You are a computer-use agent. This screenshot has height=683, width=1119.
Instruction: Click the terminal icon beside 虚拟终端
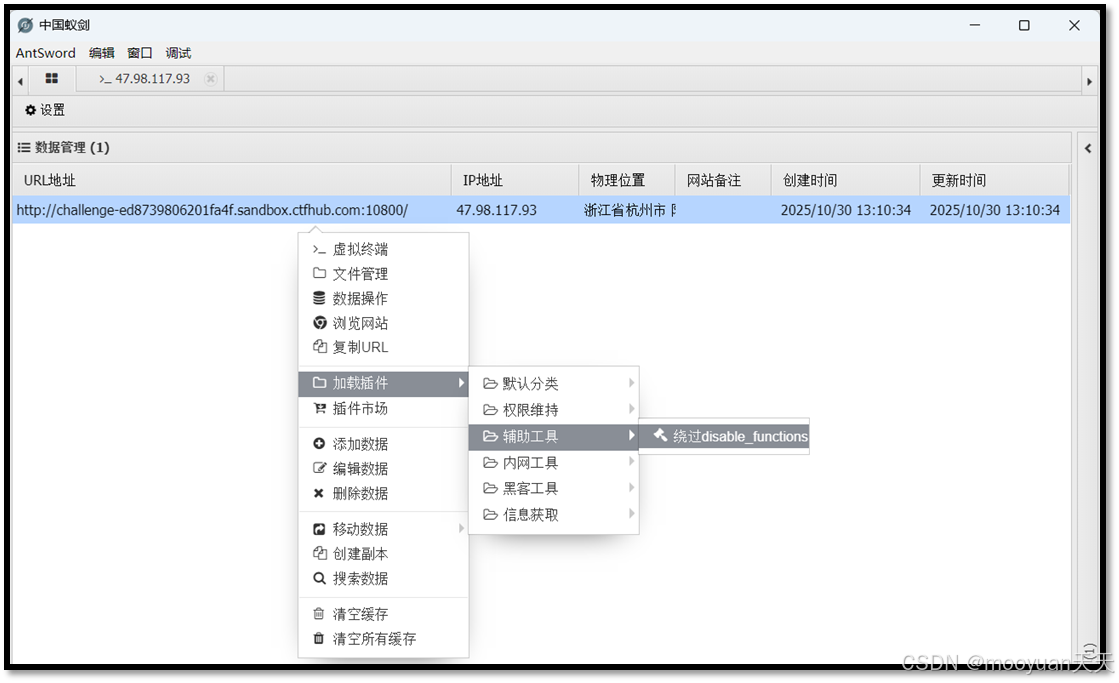(x=319, y=250)
